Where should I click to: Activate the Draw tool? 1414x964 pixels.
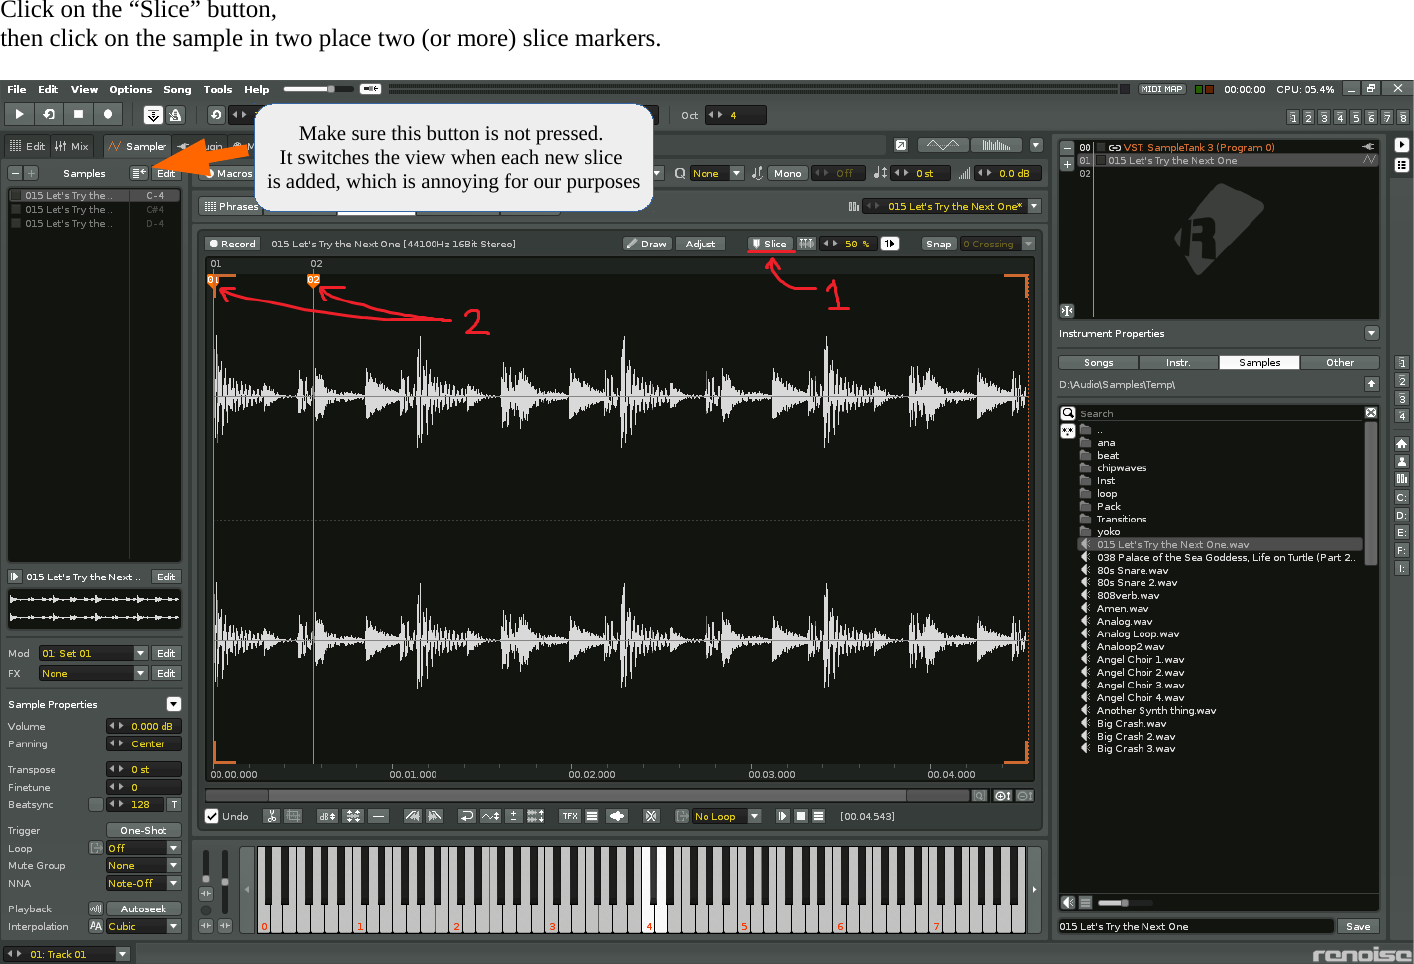click(646, 243)
